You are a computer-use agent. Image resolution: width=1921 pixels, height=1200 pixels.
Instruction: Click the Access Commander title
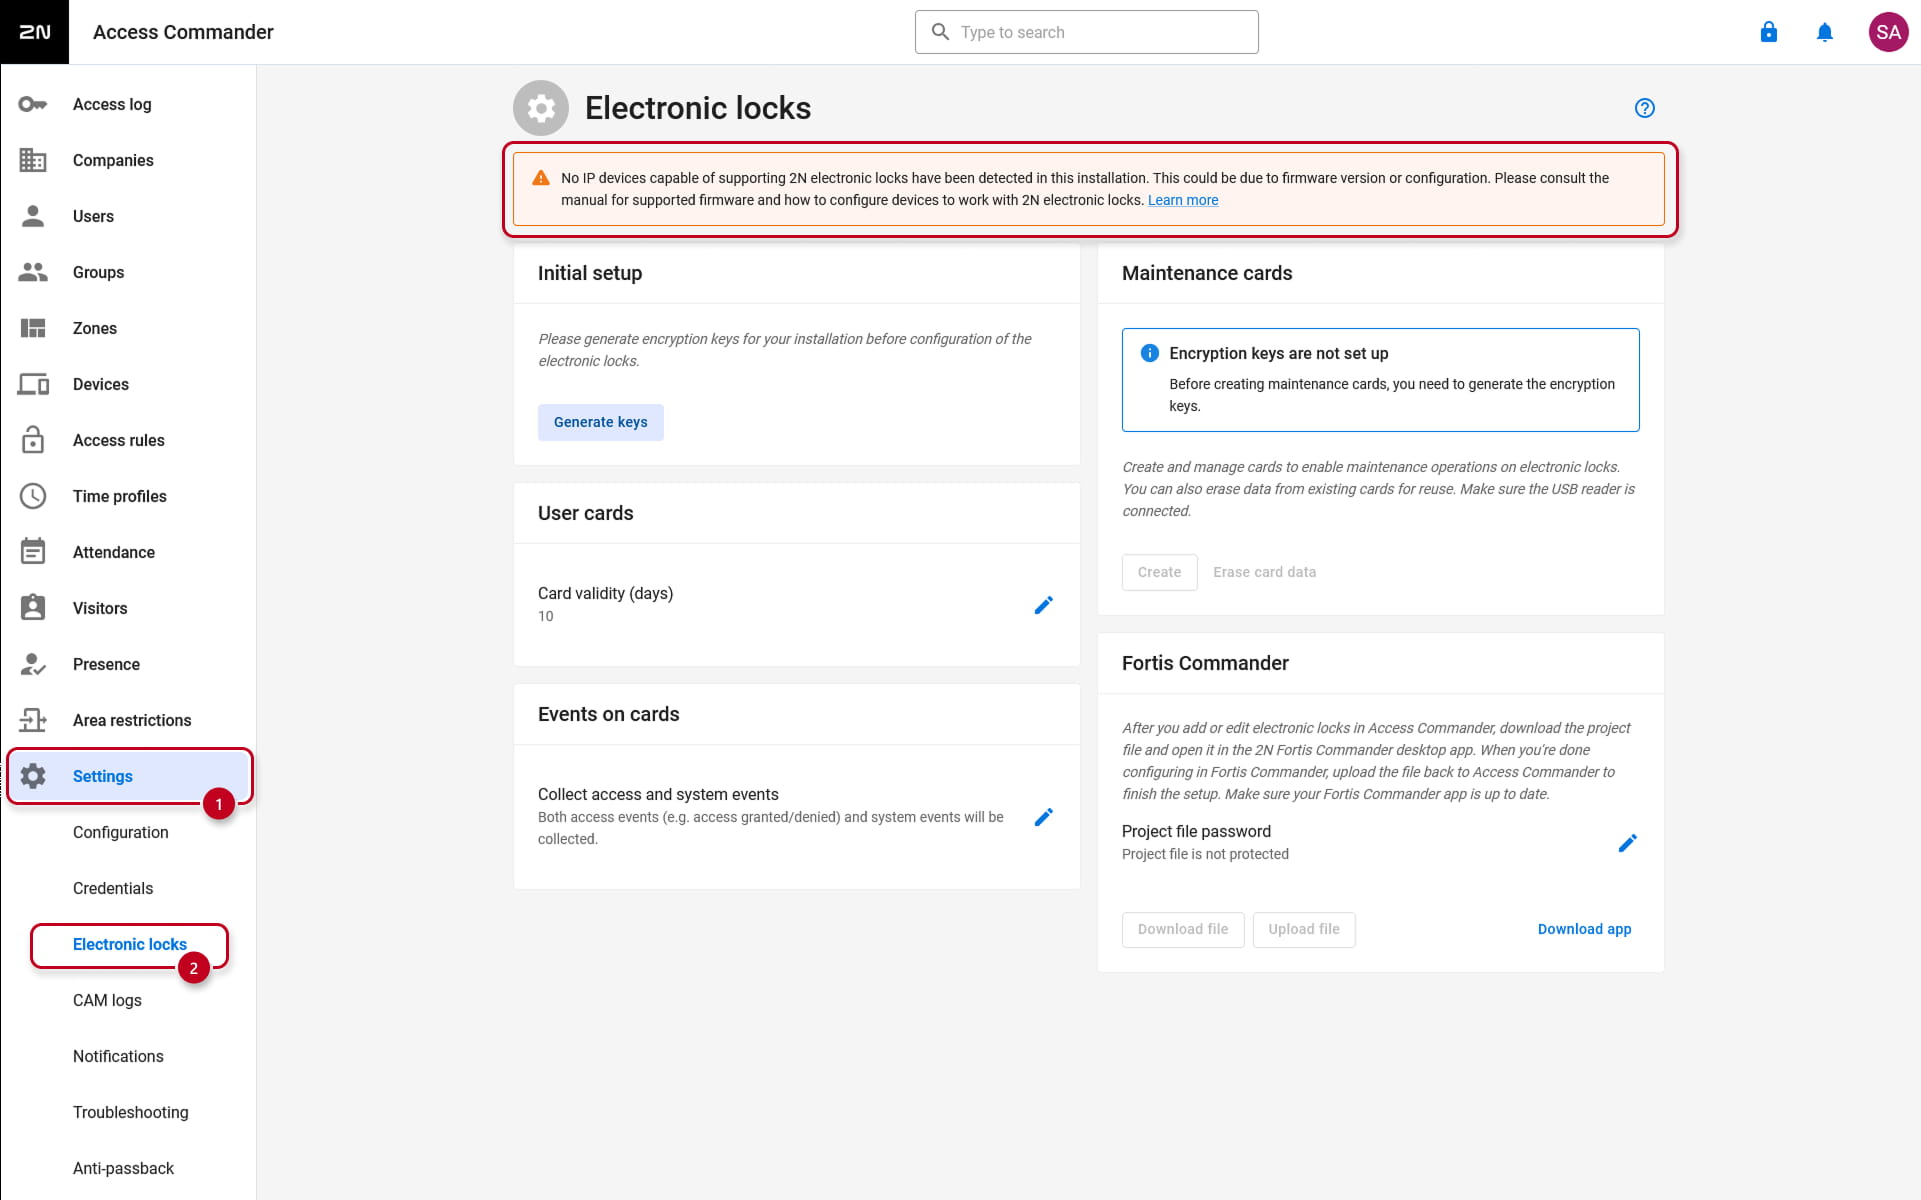click(183, 32)
